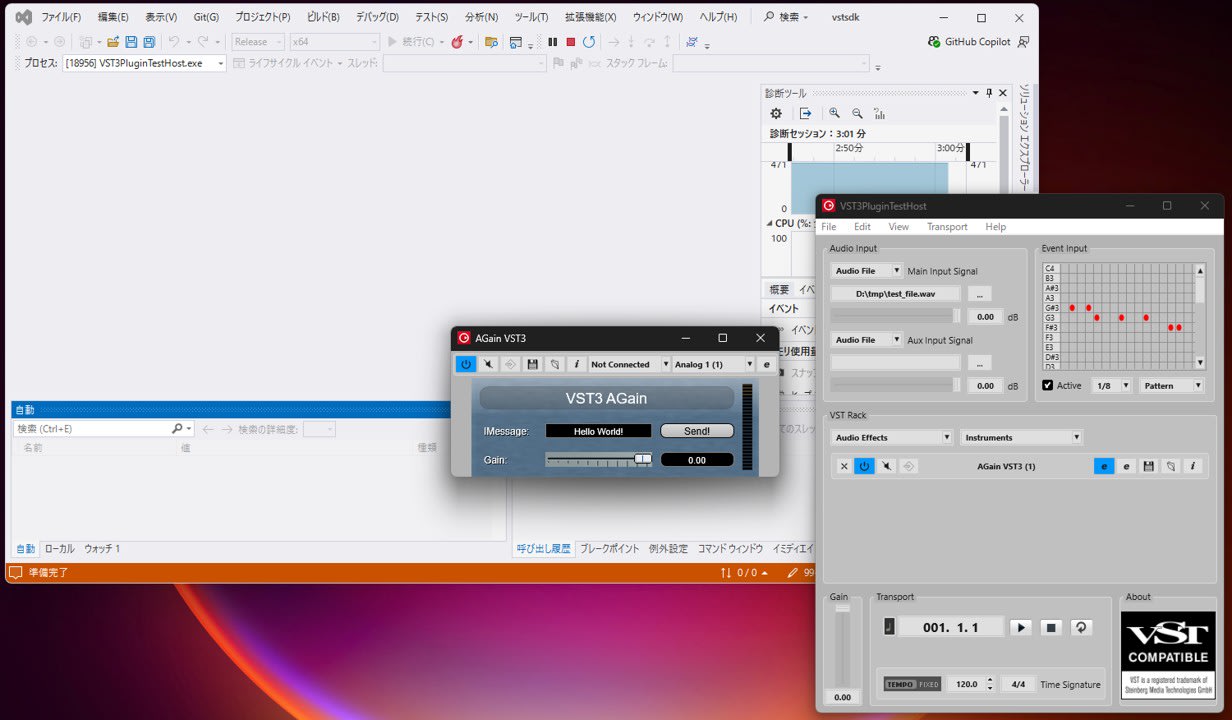Toggle power state of AGain in VST Rack
Image resolution: width=1232 pixels, height=720 pixels.
click(864, 466)
